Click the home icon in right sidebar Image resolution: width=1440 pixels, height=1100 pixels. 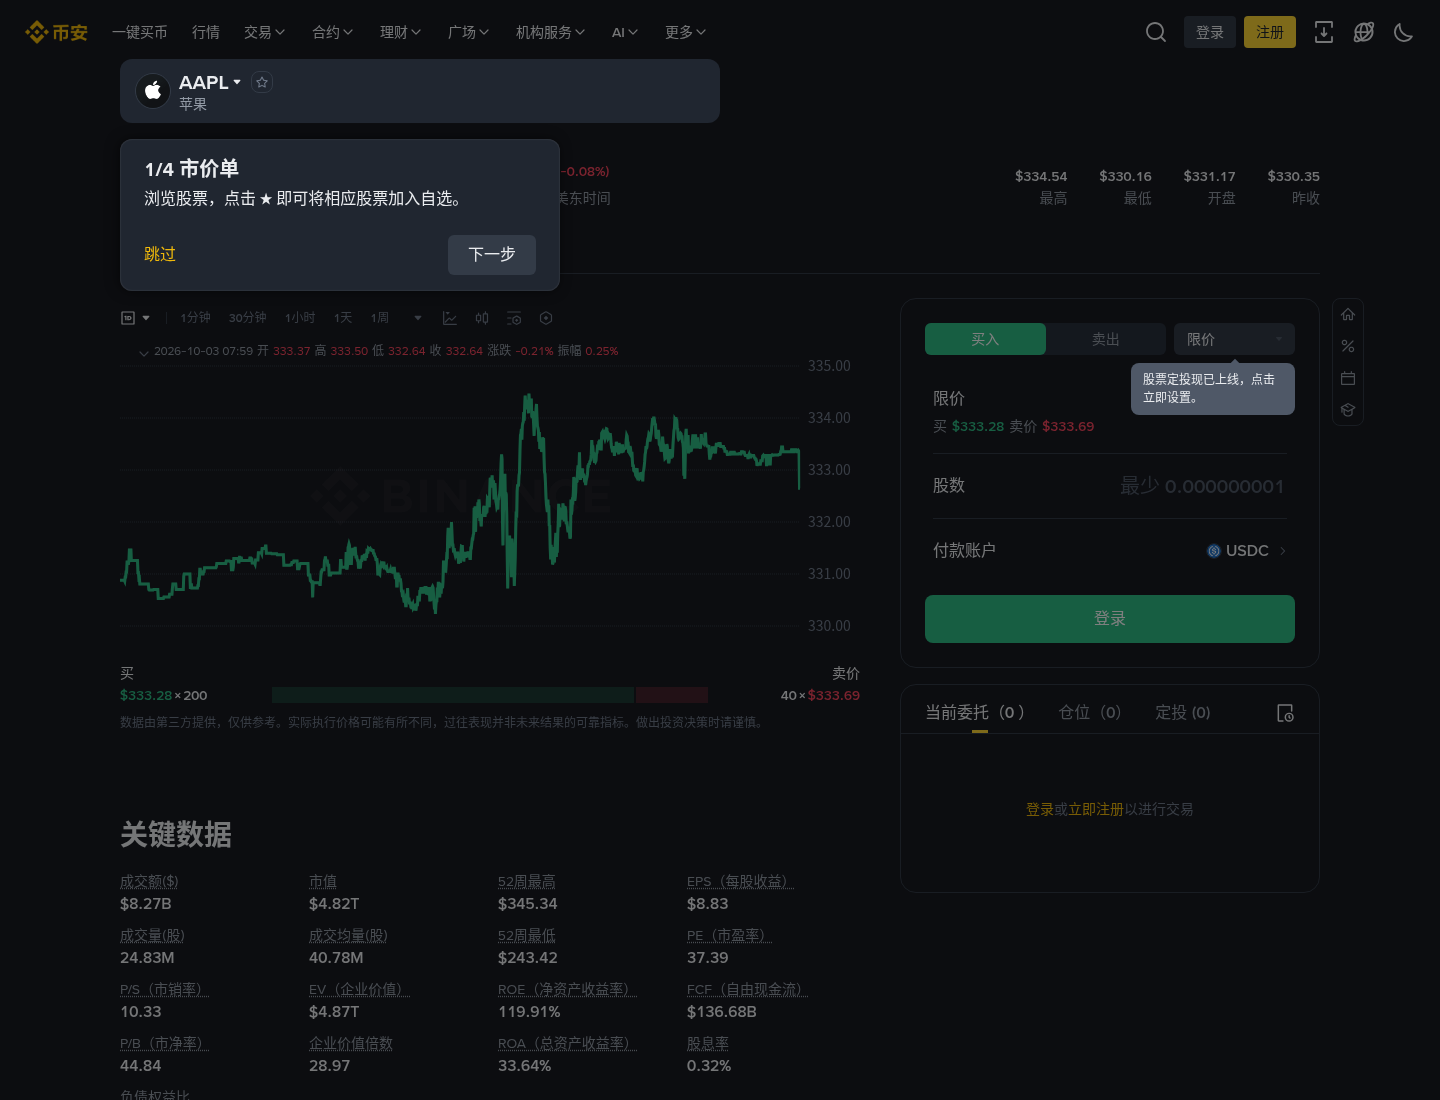[1348, 314]
